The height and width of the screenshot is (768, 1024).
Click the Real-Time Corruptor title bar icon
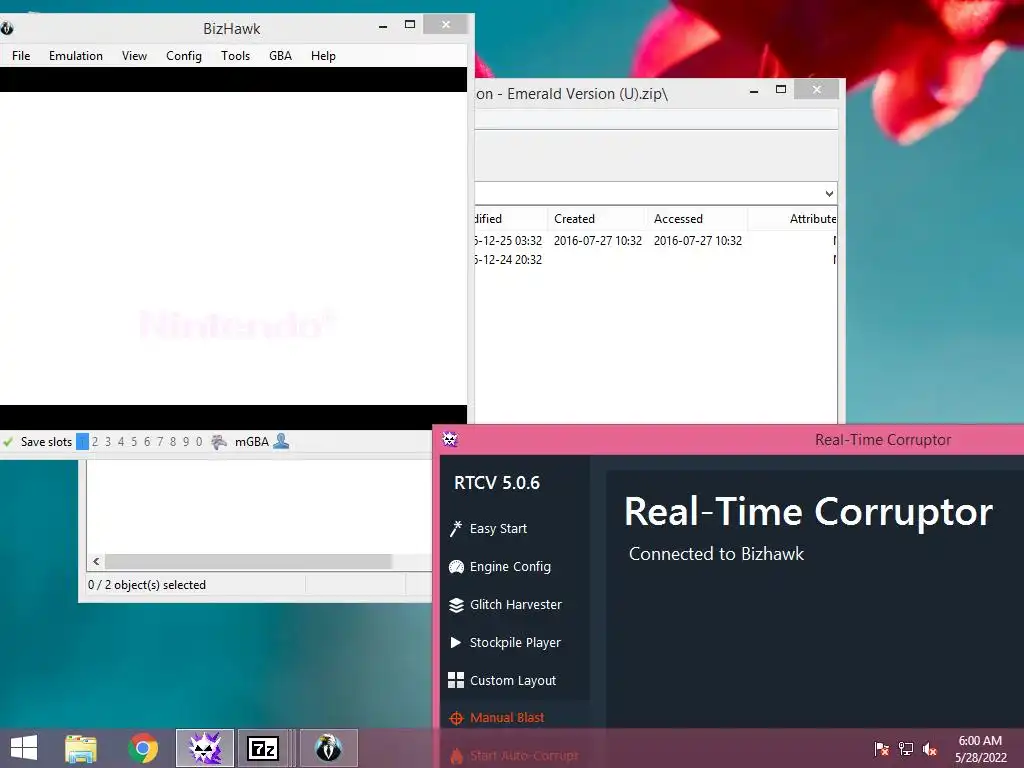pos(450,440)
